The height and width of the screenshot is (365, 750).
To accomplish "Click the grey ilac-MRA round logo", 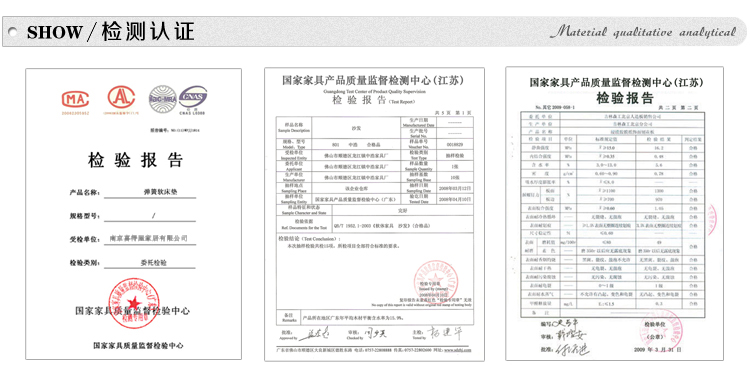I will tap(162, 100).
